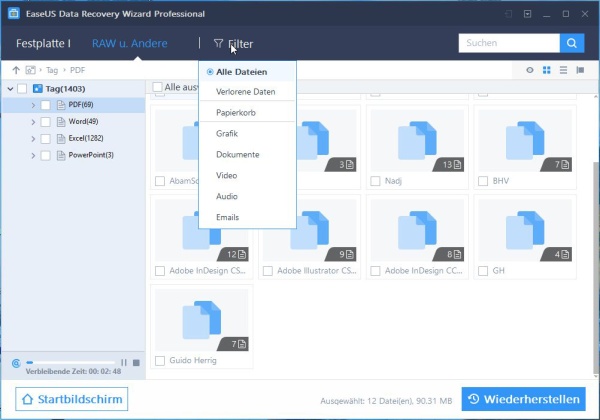Click the Wiederherstellen button
This screenshot has width=600, height=420.
523,399
